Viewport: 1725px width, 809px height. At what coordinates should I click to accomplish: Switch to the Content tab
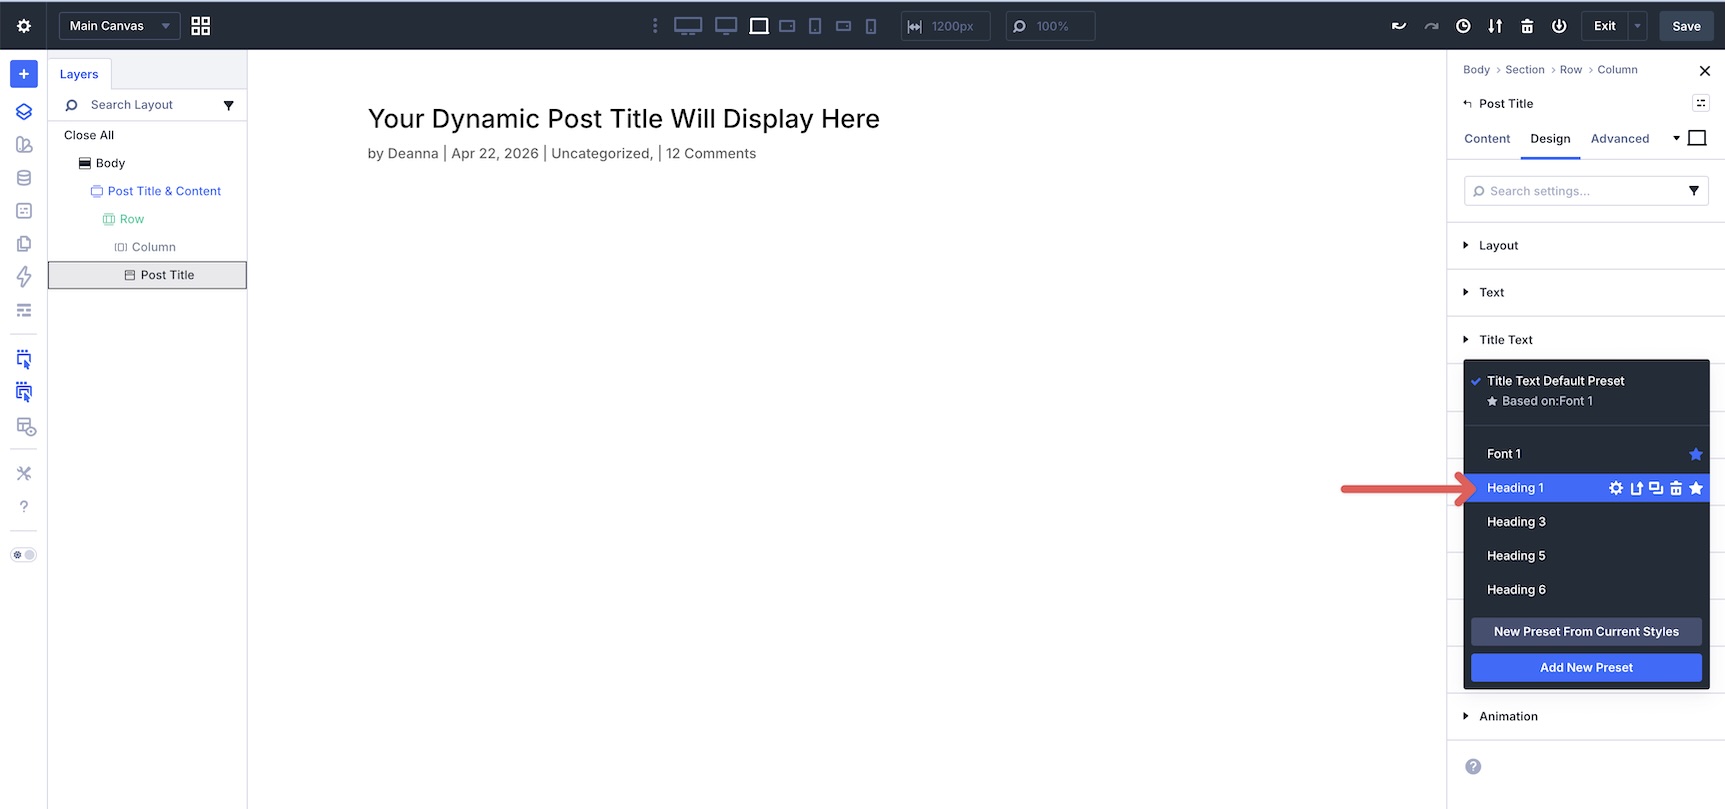tap(1487, 139)
